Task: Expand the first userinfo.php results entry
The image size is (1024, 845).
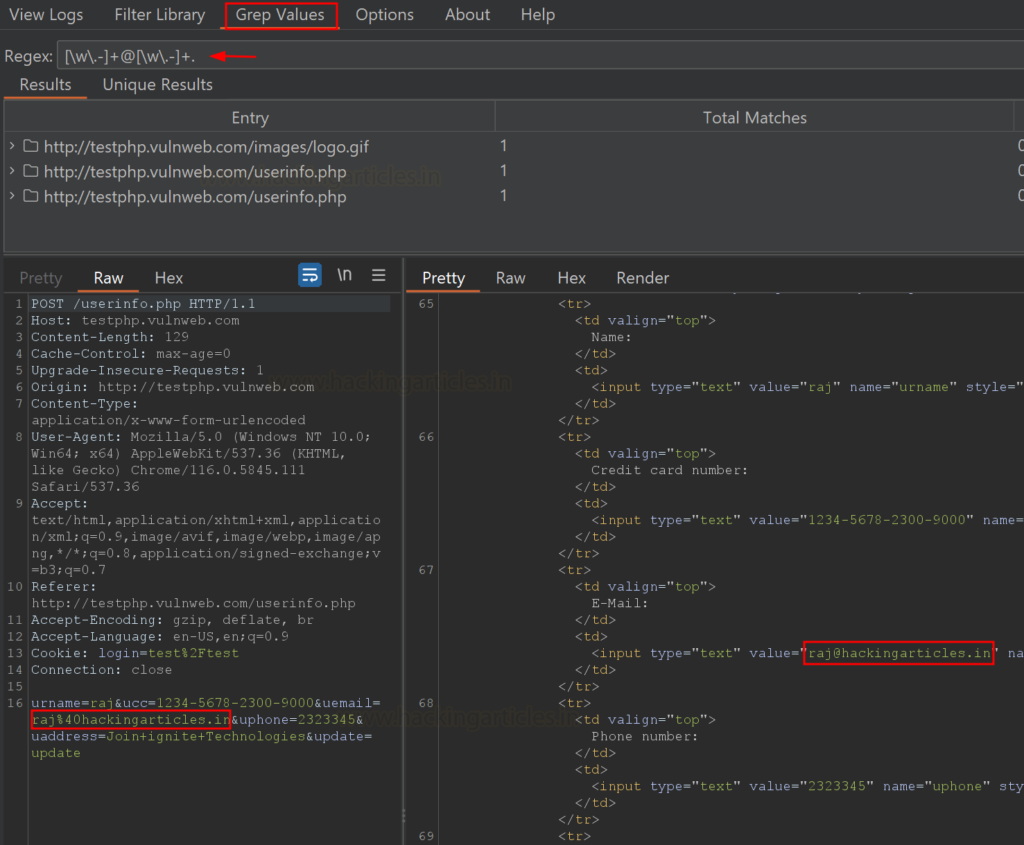Action: point(13,170)
